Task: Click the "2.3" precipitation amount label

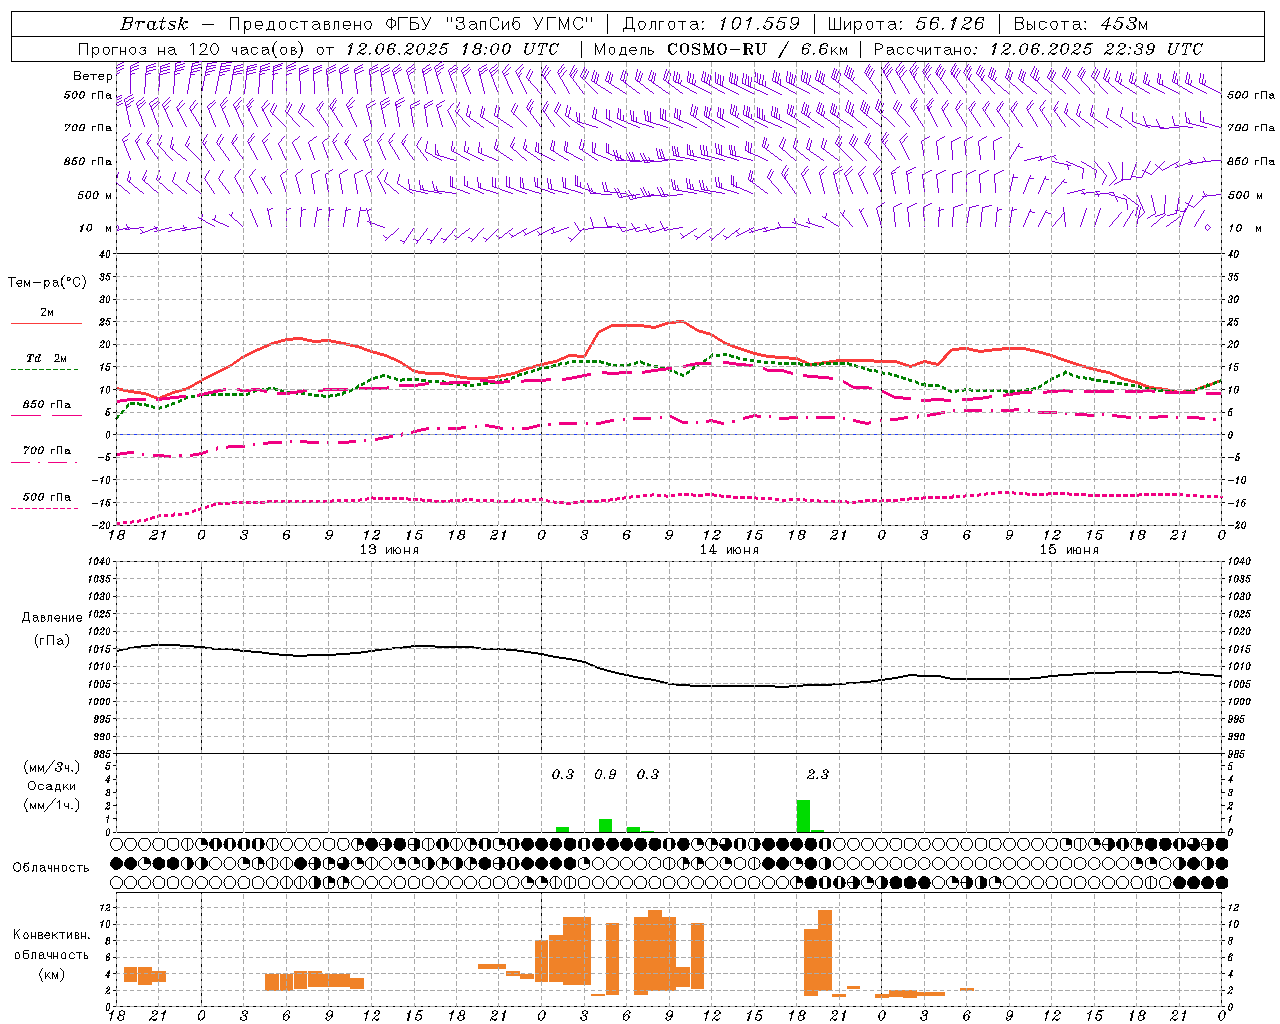Action: point(818,774)
